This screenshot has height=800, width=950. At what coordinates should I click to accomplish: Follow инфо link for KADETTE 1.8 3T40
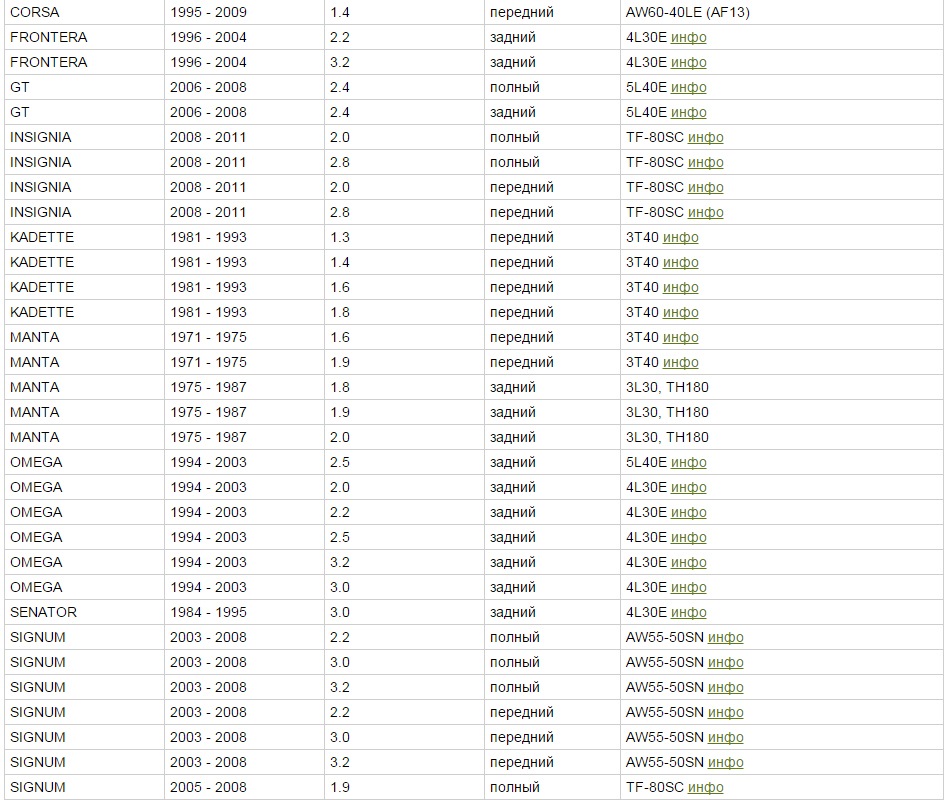[680, 313]
